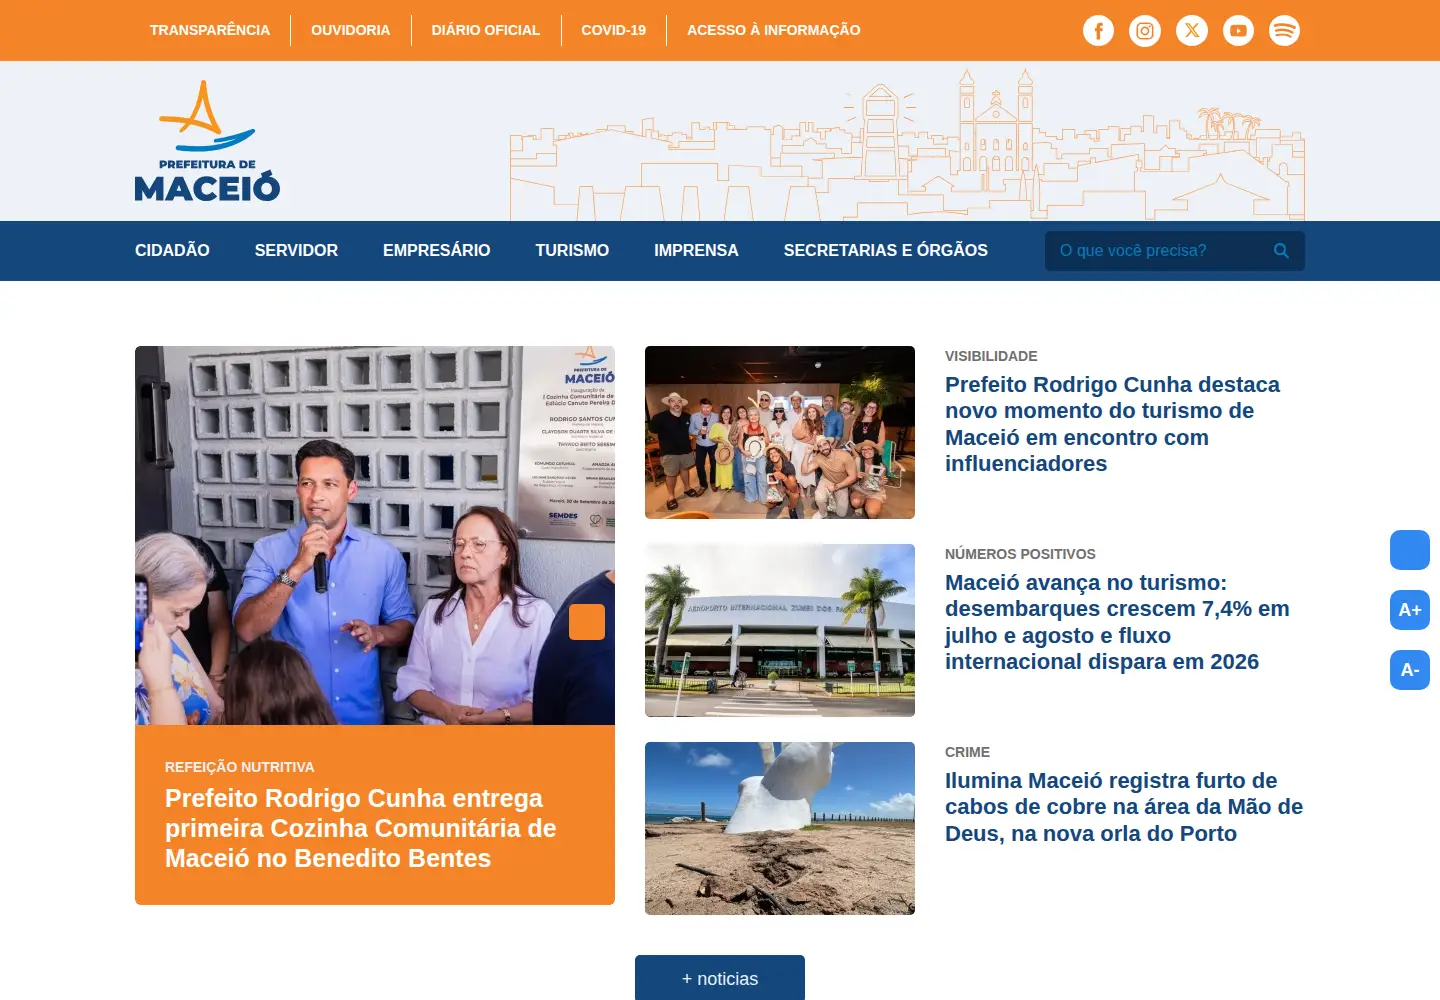
Task: Open the Spotify social icon
Action: [x=1284, y=30]
